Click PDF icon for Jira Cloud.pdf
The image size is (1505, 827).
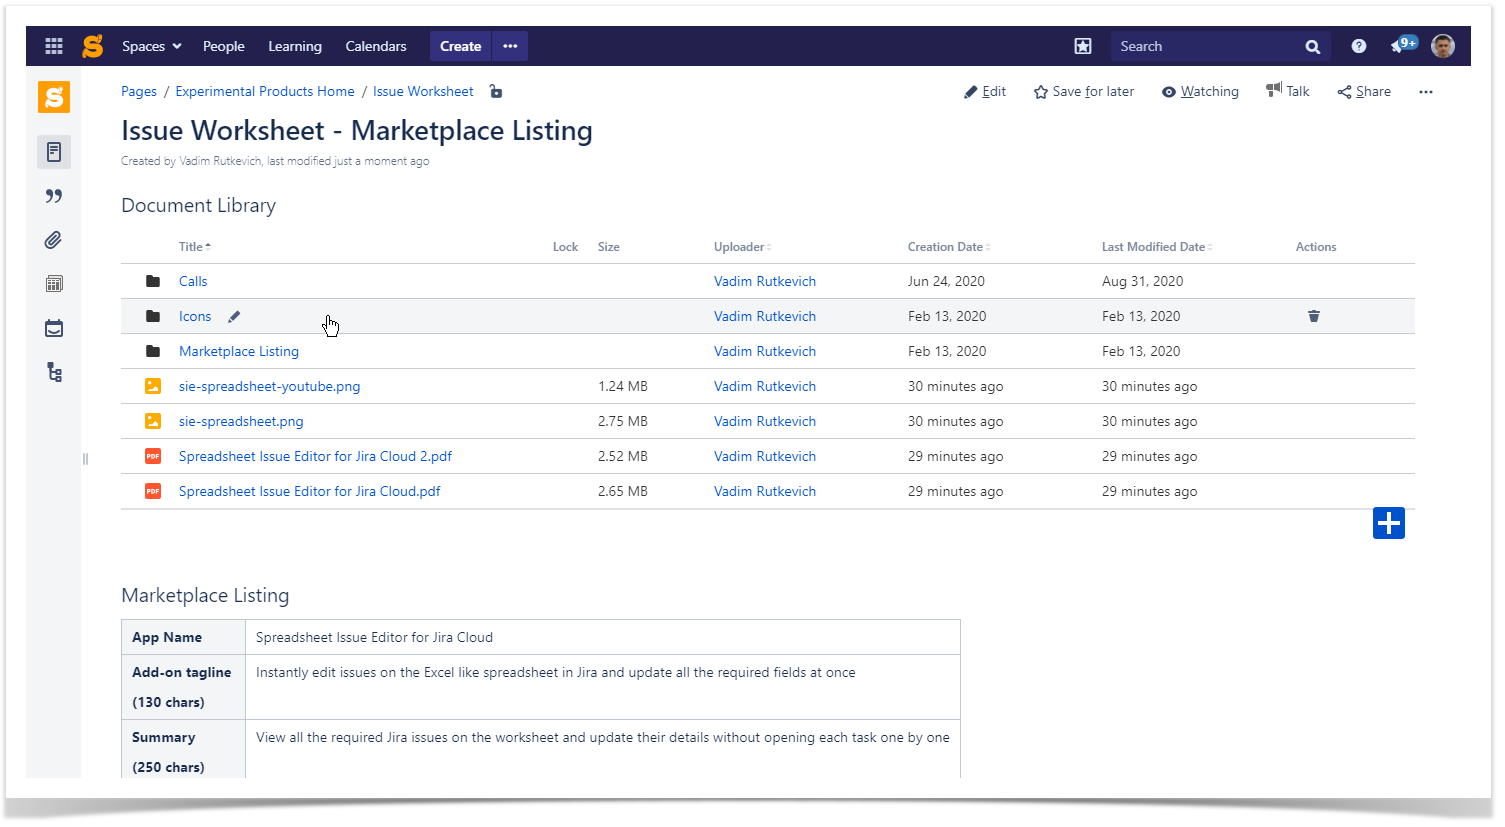[153, 491]
